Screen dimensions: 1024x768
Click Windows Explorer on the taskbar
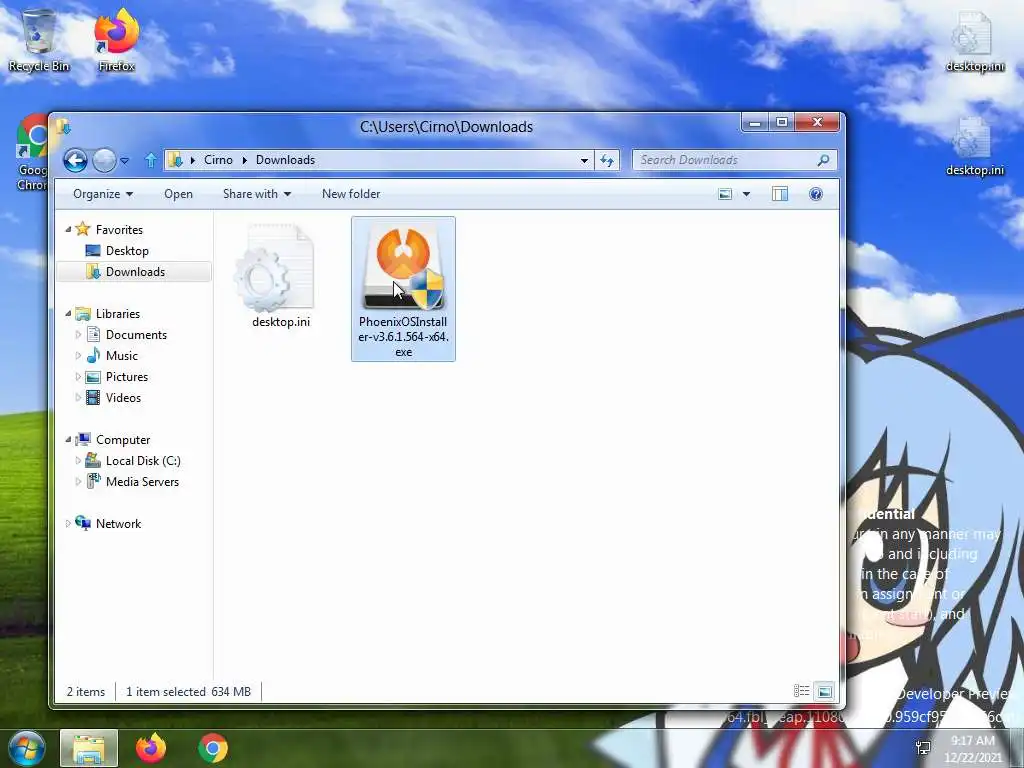(x=89, y=748)
